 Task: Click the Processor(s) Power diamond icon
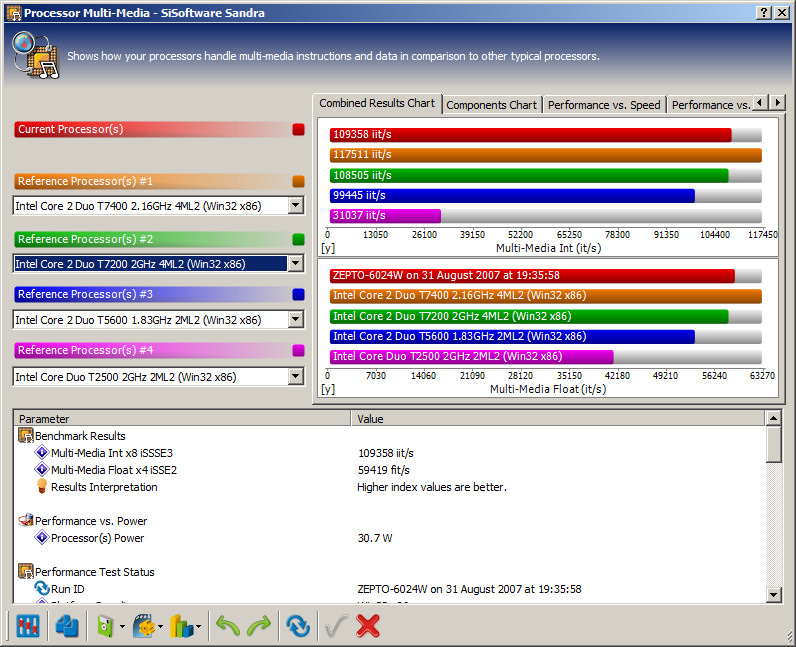42,537
